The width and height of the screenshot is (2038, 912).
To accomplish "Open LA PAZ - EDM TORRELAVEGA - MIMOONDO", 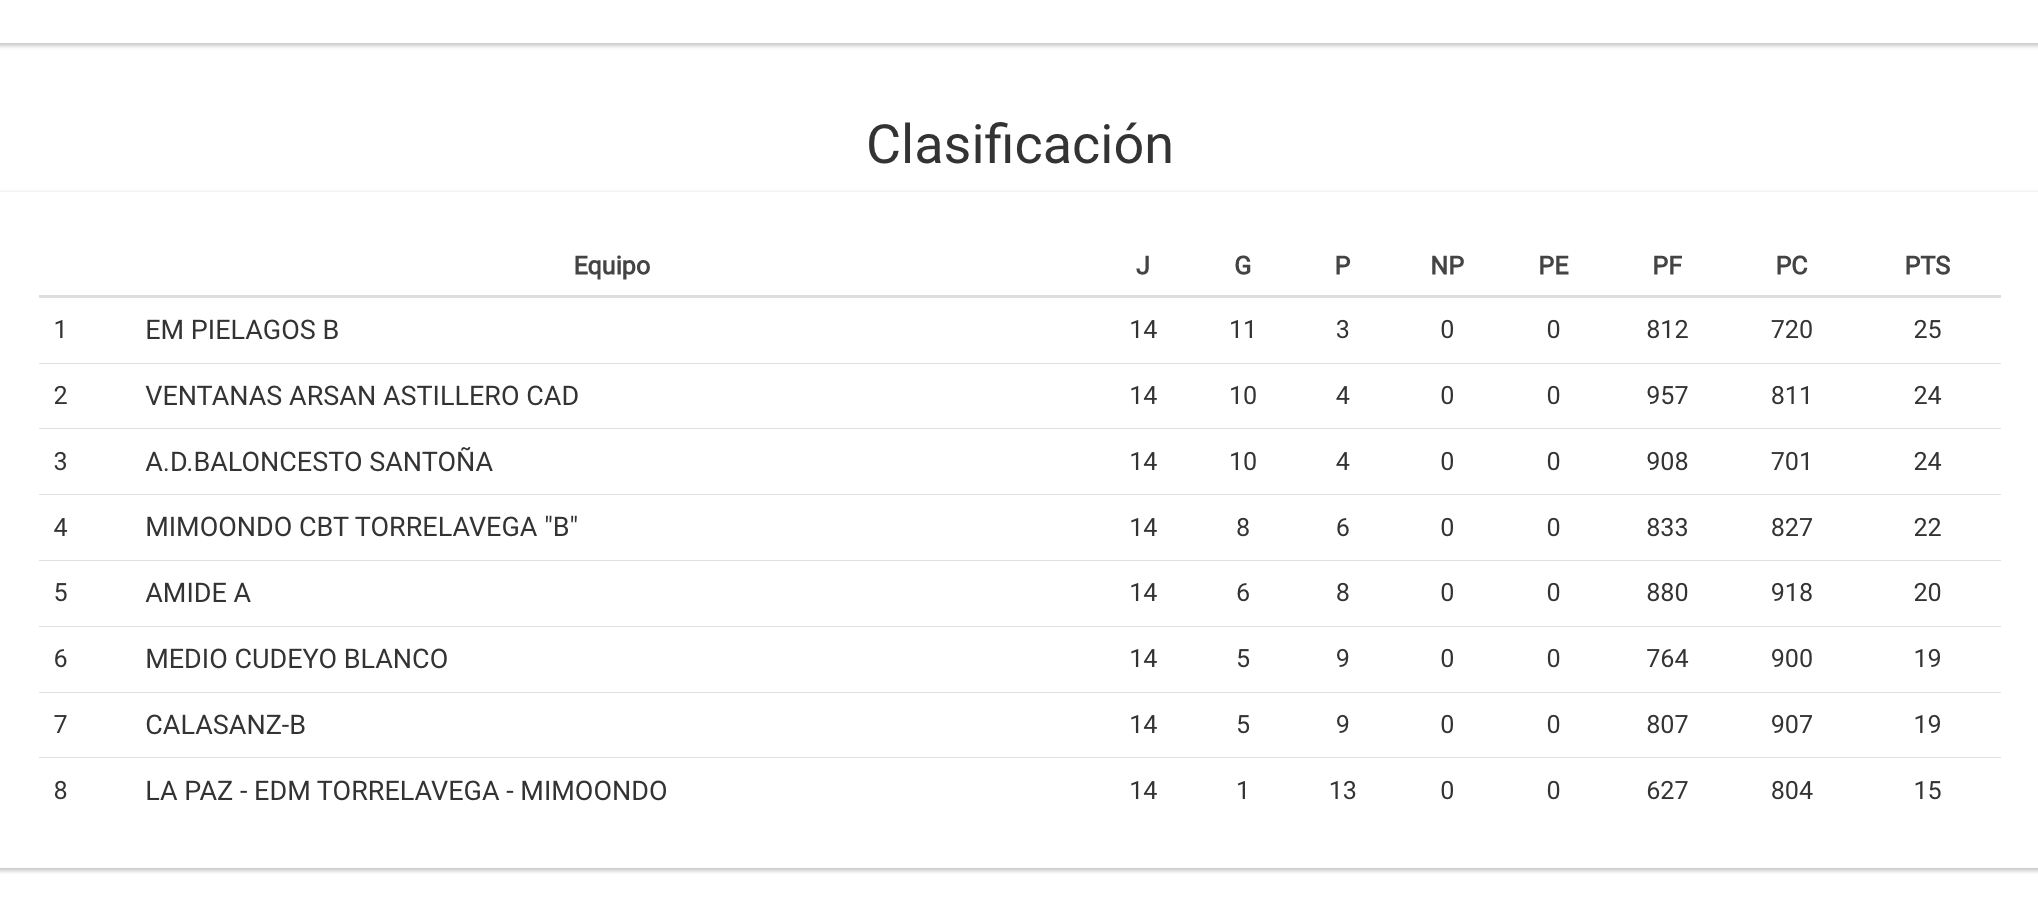I will 405,791.
